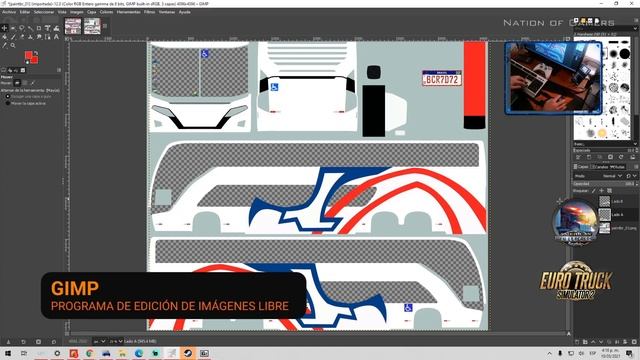Select the Text tool (A icon)
This screenshot has height=360, width=640.
click(x=56, y=37)
